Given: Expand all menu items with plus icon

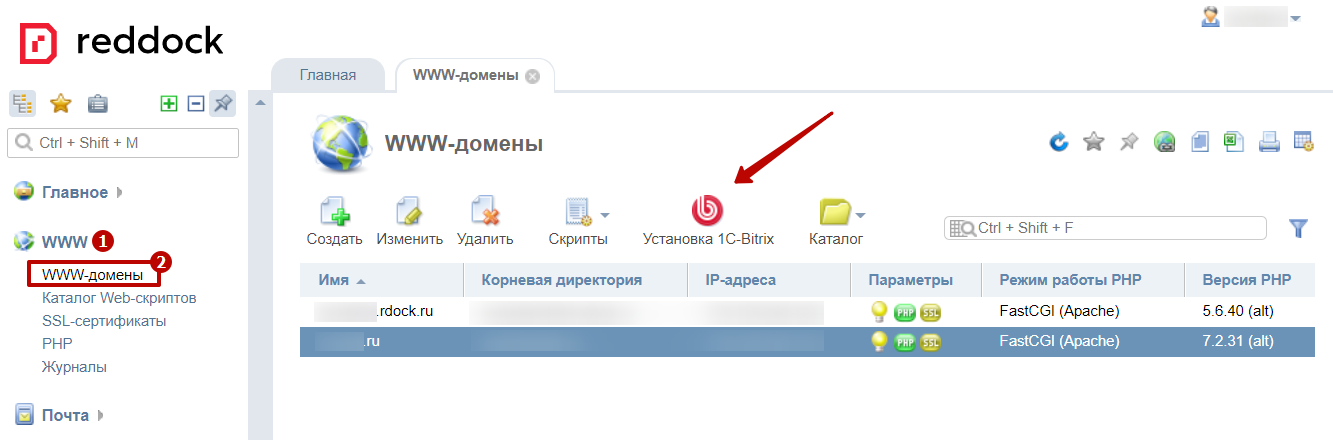Looking at the screenshot, I should [x=169, y=103].
